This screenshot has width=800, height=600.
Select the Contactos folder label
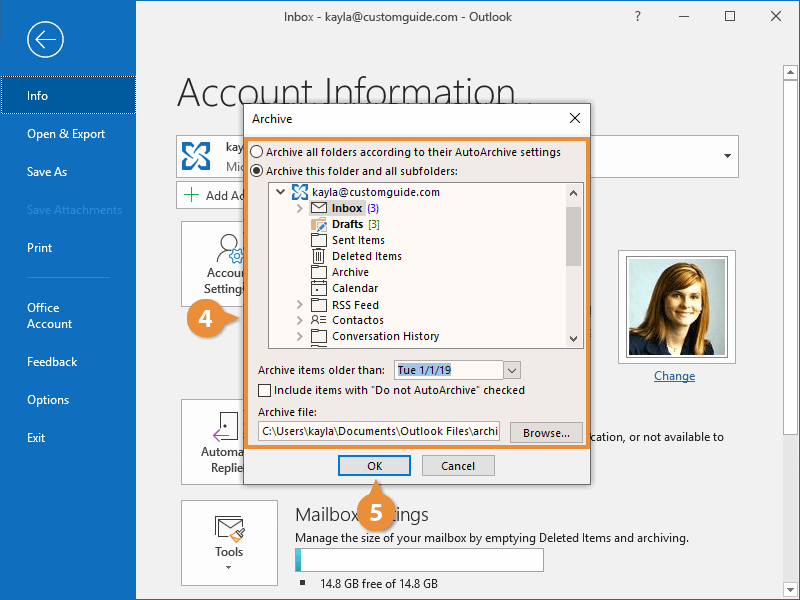358,320
